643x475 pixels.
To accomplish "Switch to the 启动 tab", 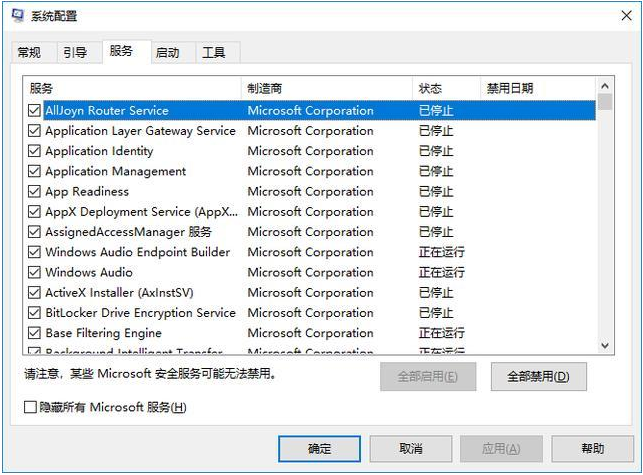I will coord(168,52).
